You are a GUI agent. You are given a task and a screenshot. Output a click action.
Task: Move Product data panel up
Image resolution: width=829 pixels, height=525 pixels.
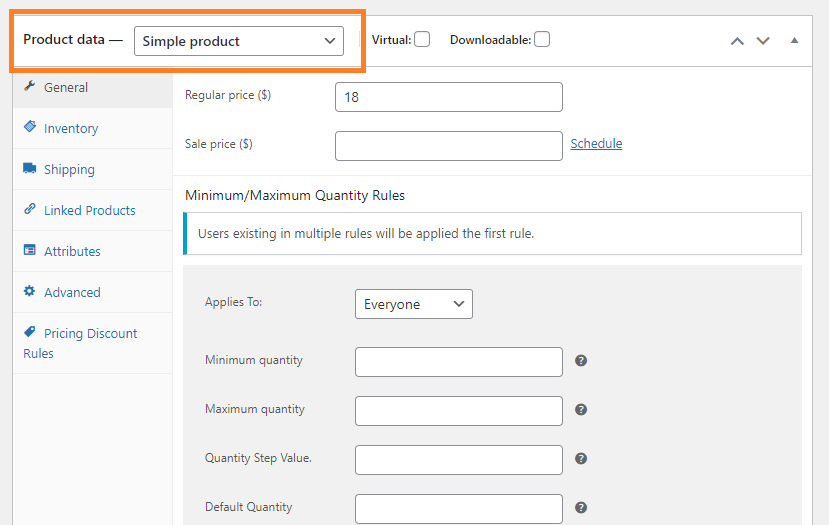tap(738, 41)
